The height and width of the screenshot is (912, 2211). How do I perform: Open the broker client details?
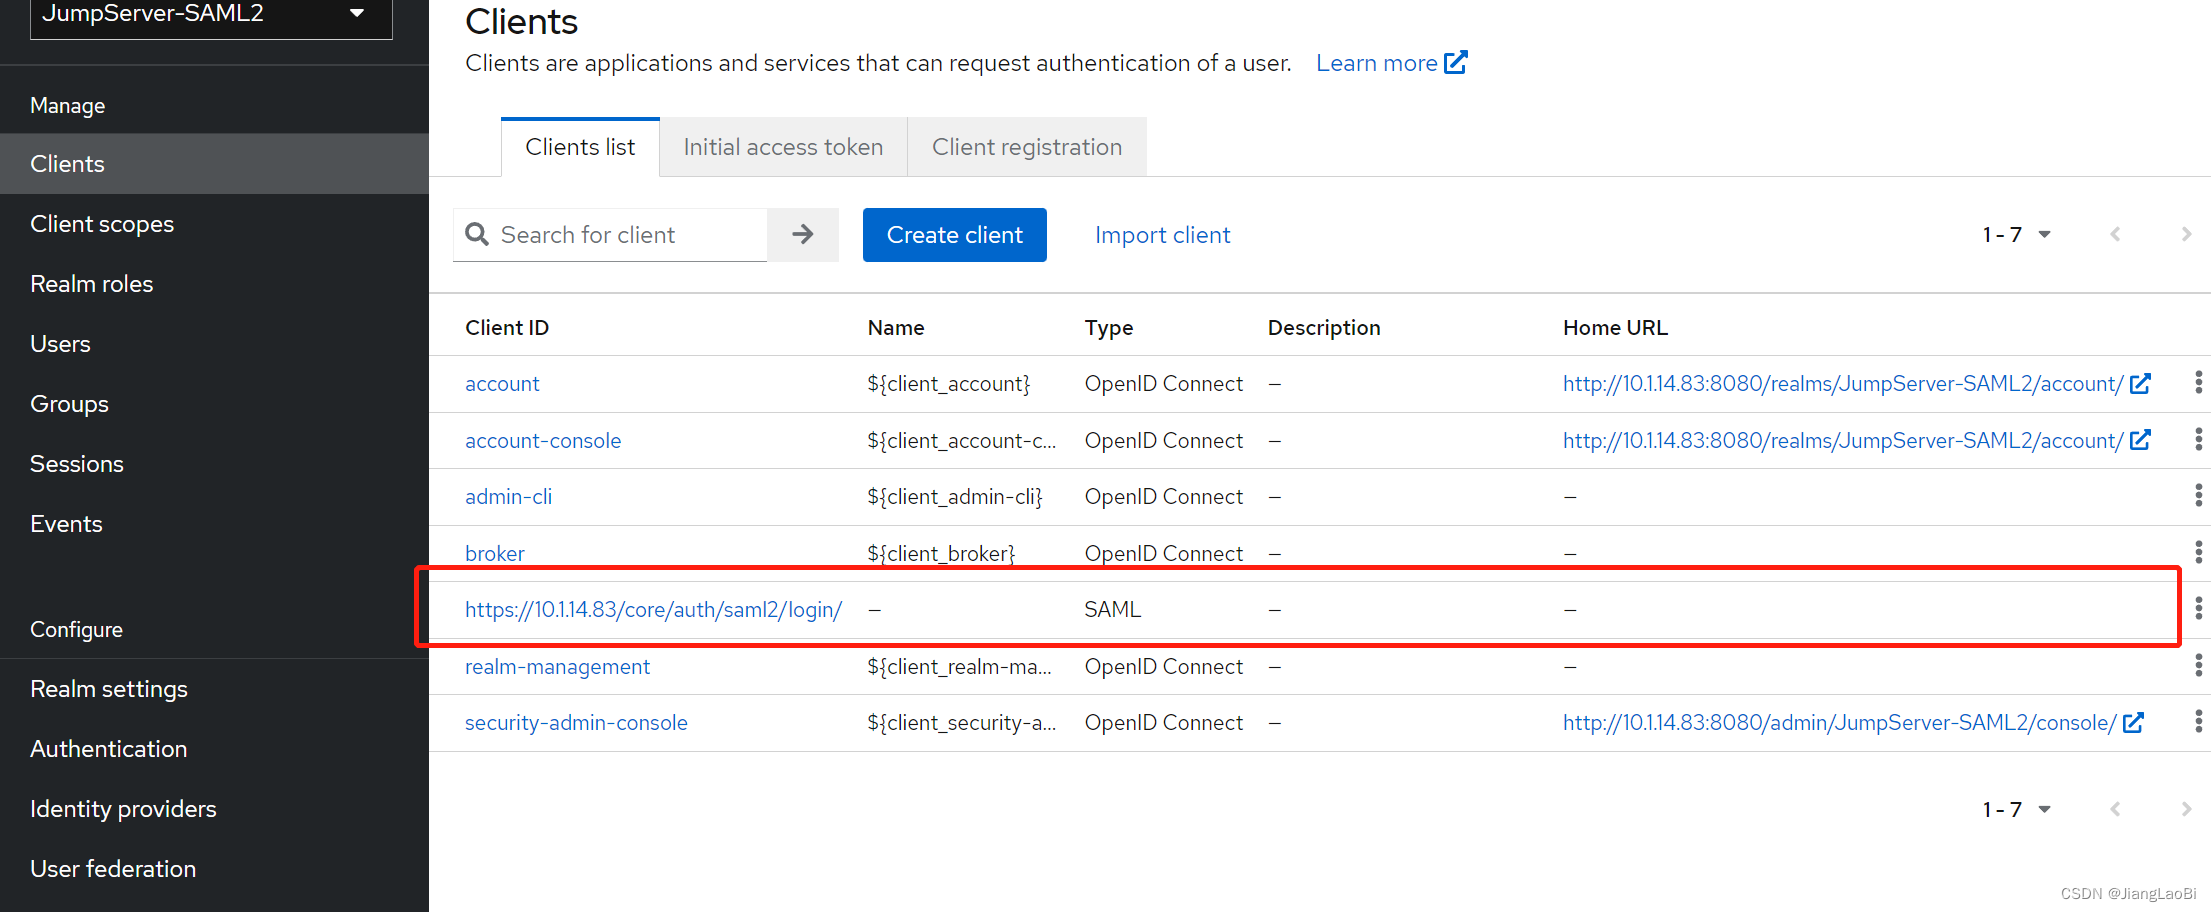(x=494, y=552)
